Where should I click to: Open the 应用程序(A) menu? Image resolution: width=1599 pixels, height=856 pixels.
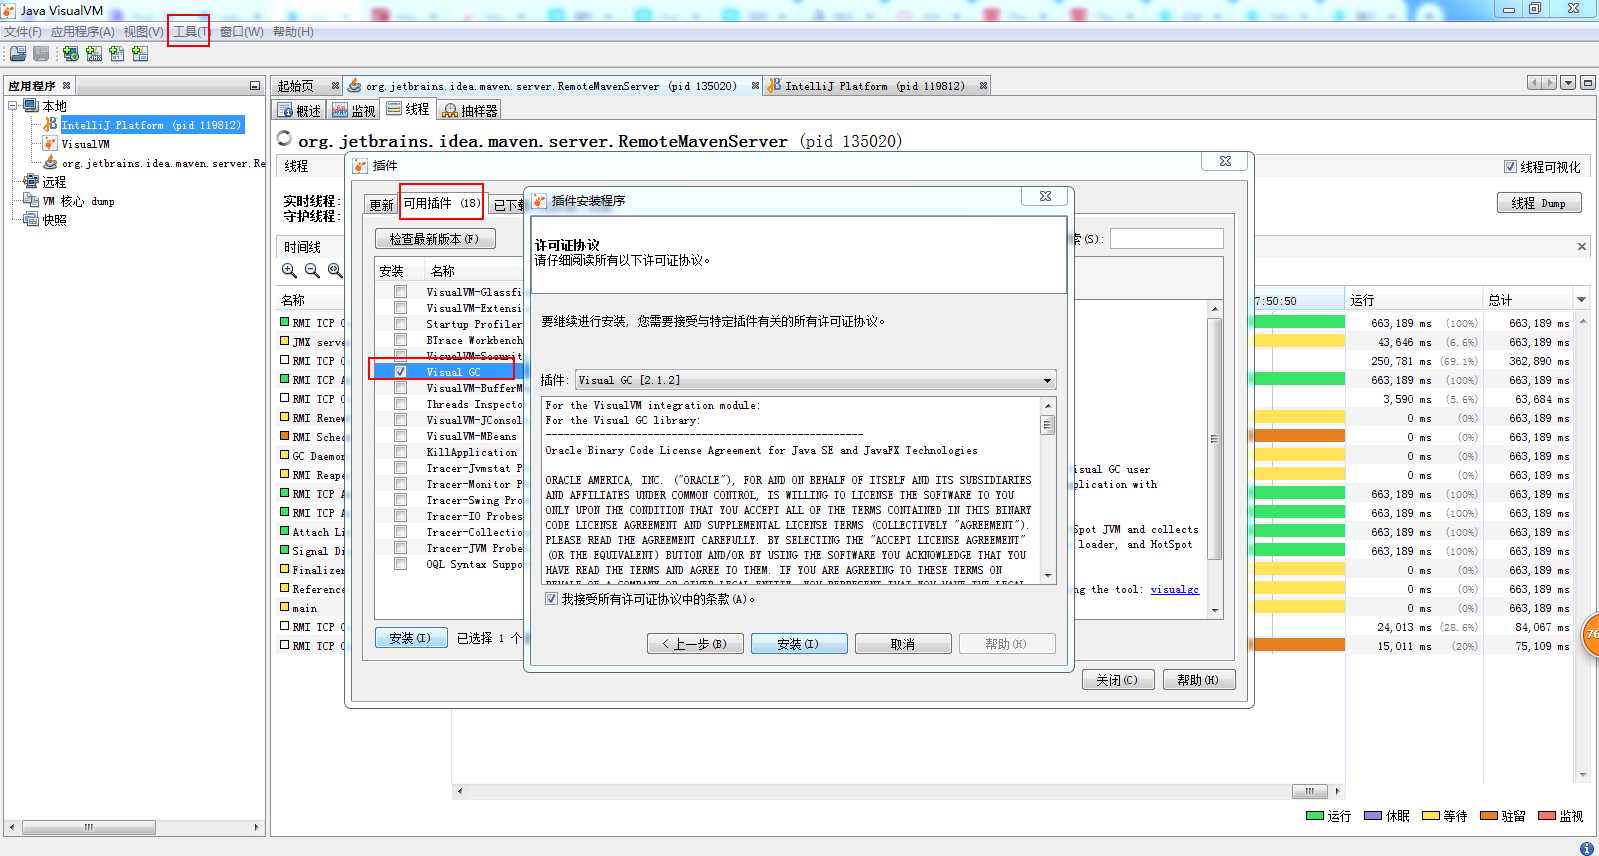coord(83,32)
